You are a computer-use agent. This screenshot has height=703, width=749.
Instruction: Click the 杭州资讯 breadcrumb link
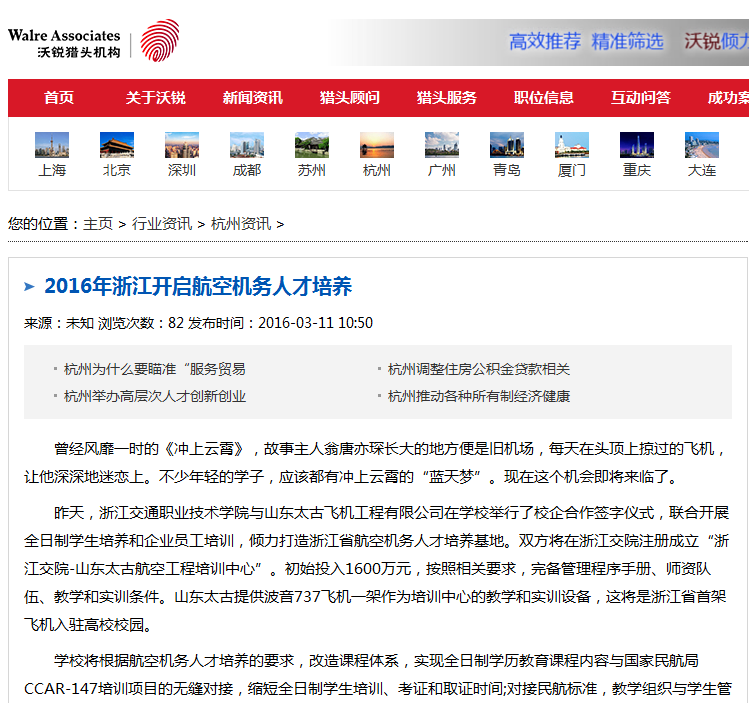pyautogui.click(x=241, y=224)
